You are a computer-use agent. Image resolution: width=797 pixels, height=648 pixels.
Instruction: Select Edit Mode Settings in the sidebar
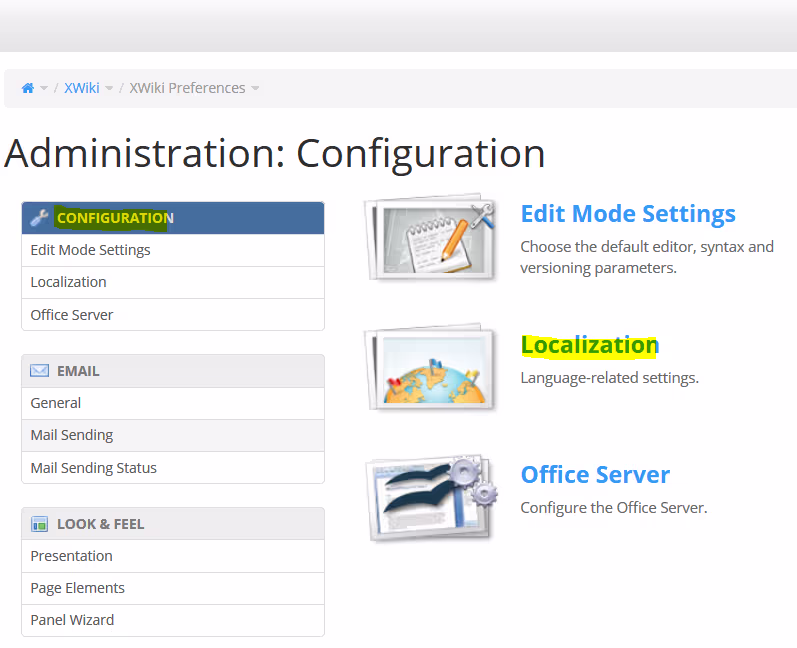[90, 250]
